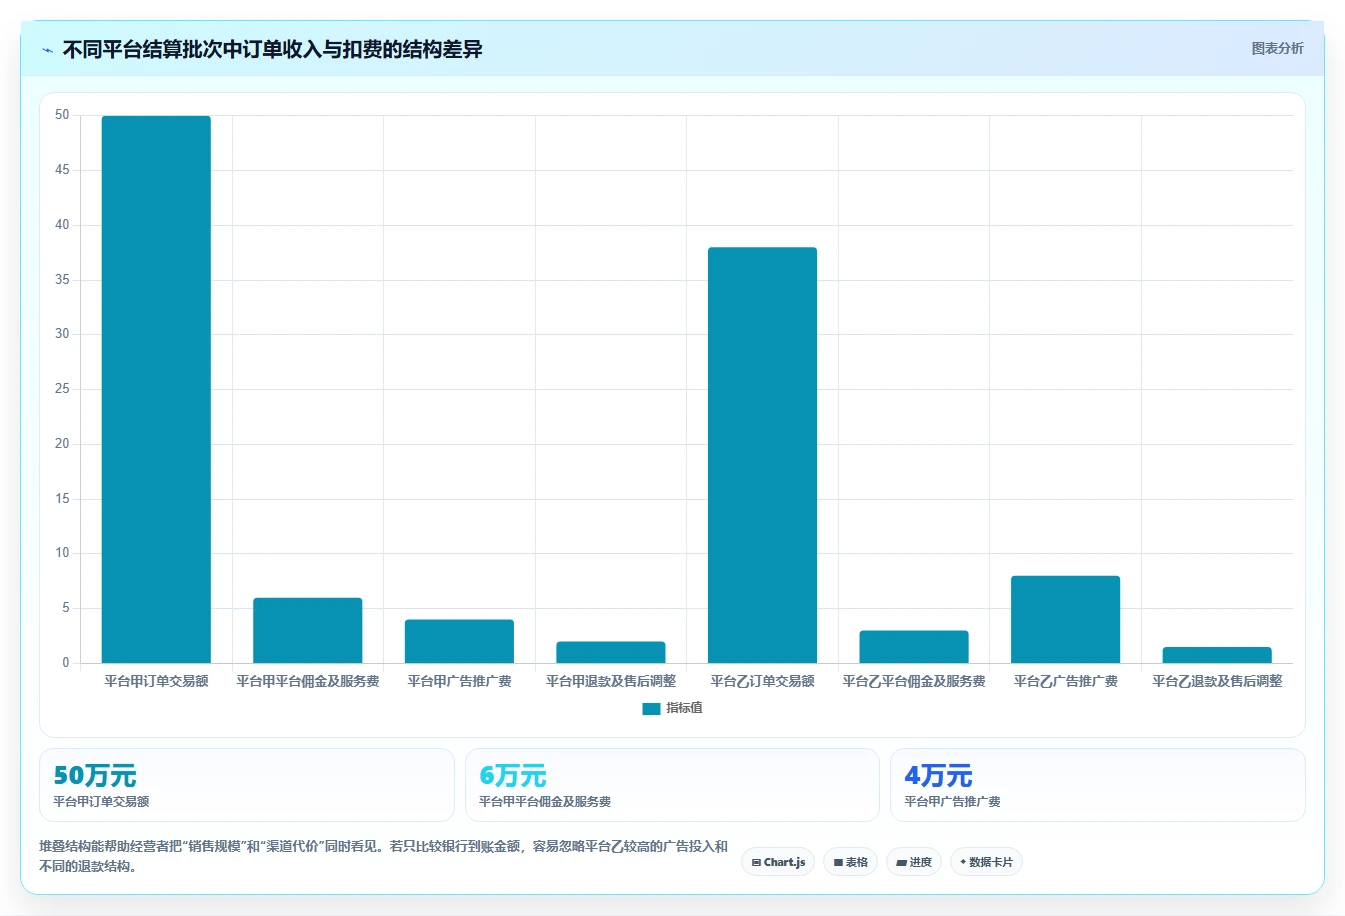Click the 表格 tag

coord(850,862)
